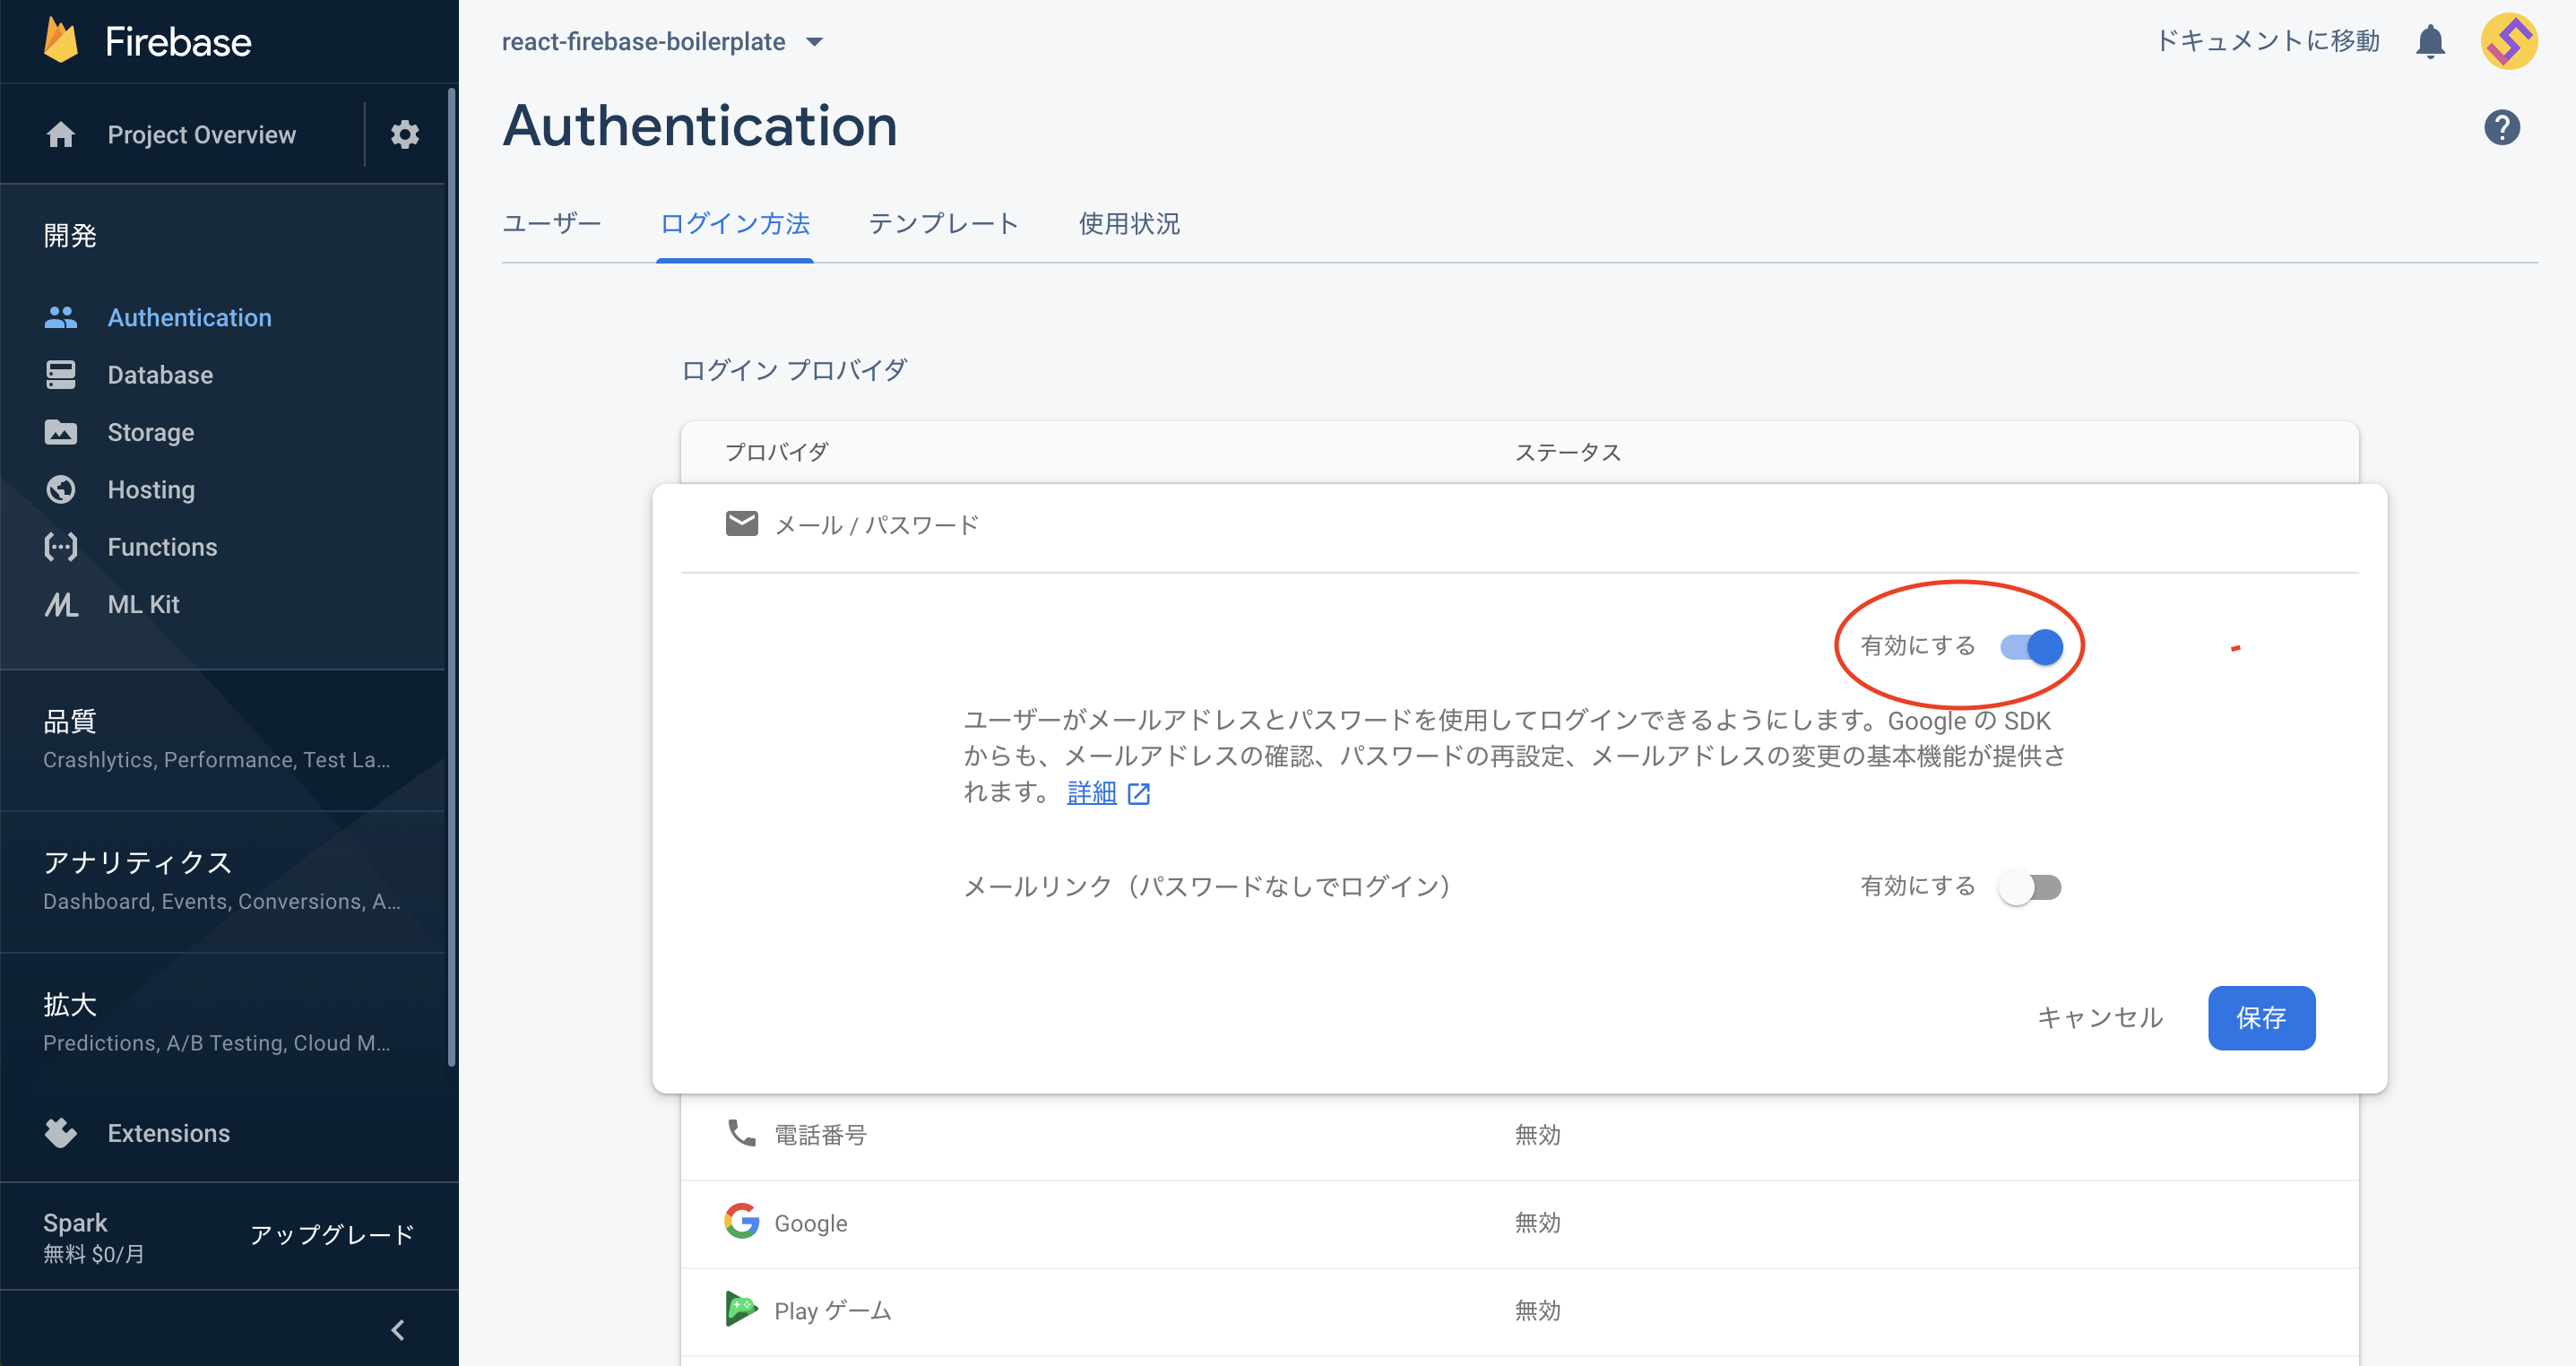Click the Hosting globe icon
The image size is (2576, 1366).
point(61,489)
